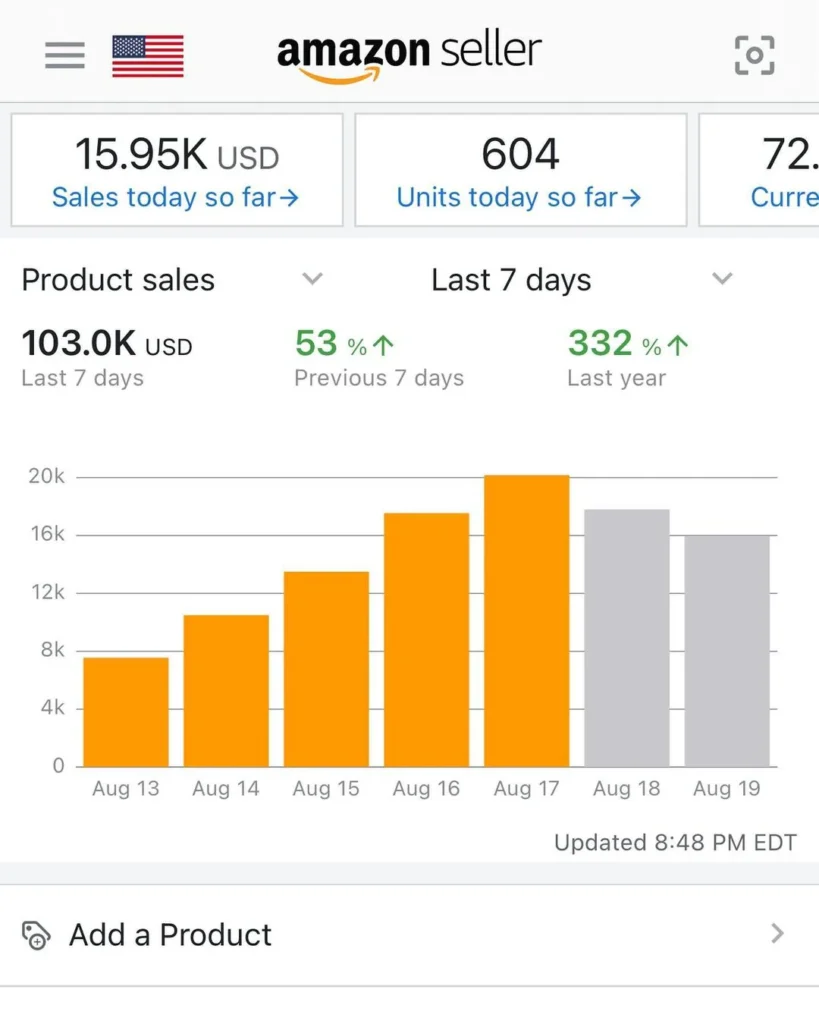
Task: Select the gray Aug 19 bar
Action: click(727, 651)
